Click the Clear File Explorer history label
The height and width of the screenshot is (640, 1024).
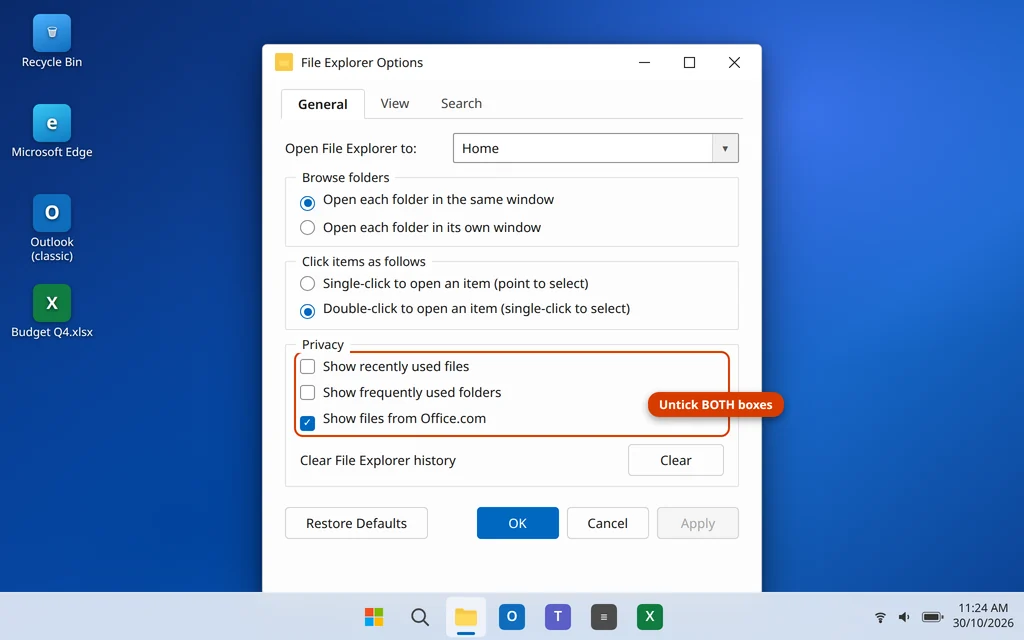click(377, 460)
